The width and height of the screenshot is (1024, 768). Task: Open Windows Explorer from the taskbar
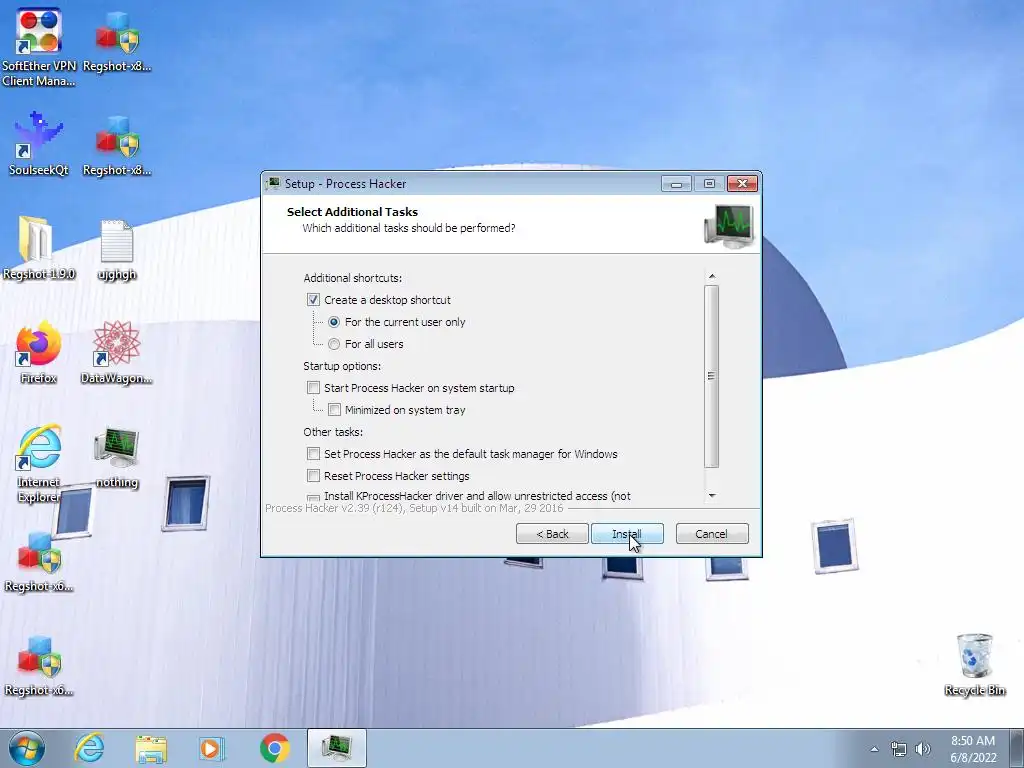tap(151, 748)
